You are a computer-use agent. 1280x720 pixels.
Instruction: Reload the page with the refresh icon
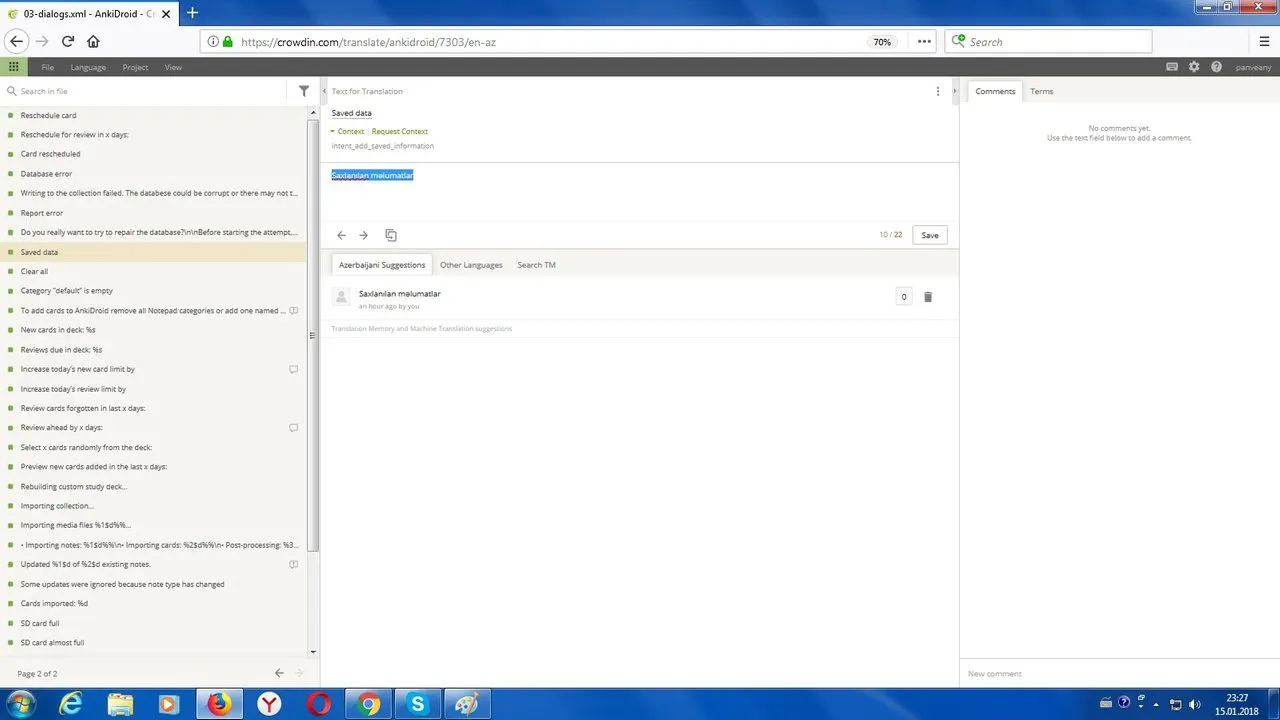point(68,41)
